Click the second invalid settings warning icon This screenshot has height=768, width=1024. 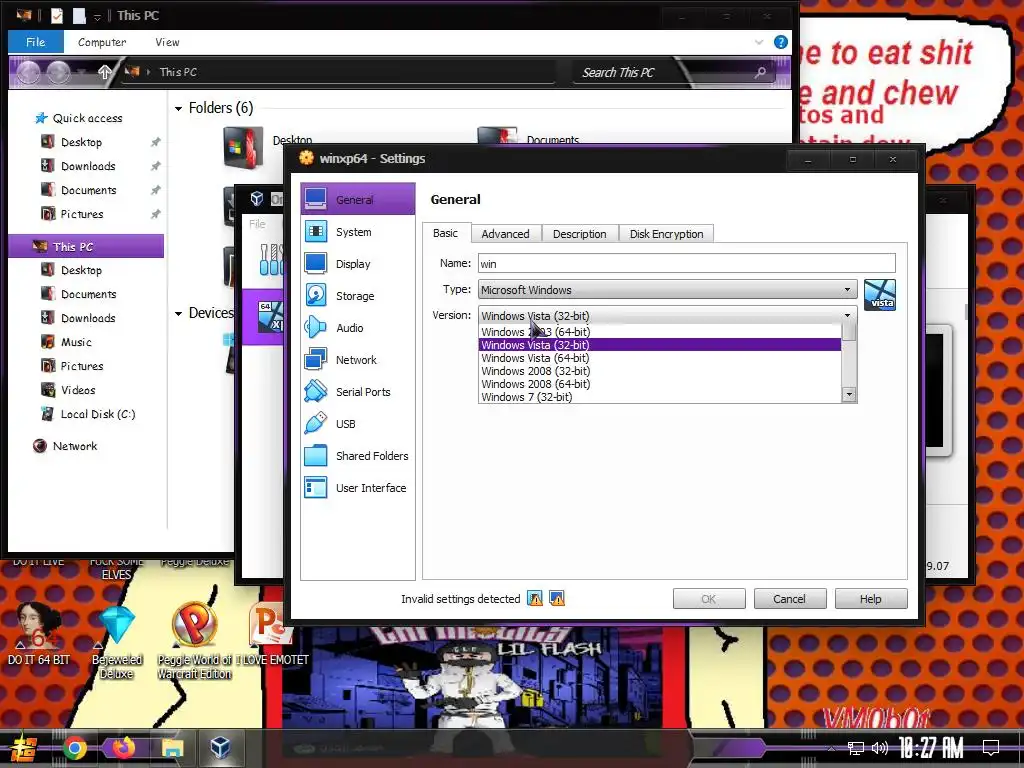tap(557, 598)
